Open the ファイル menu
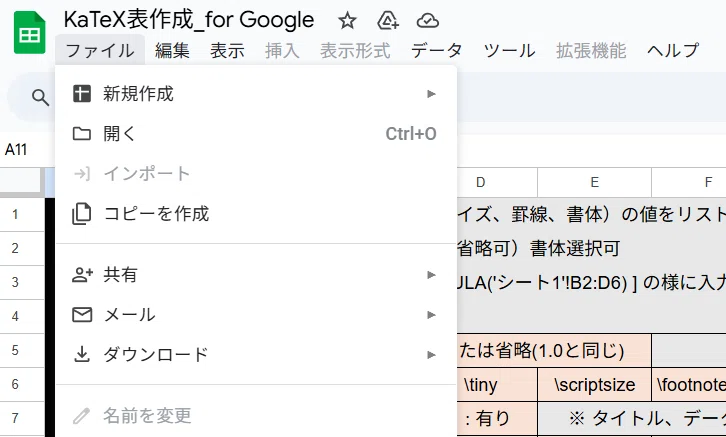The width and height of the screenshot is (726, 437). click(x=100, y=50)
